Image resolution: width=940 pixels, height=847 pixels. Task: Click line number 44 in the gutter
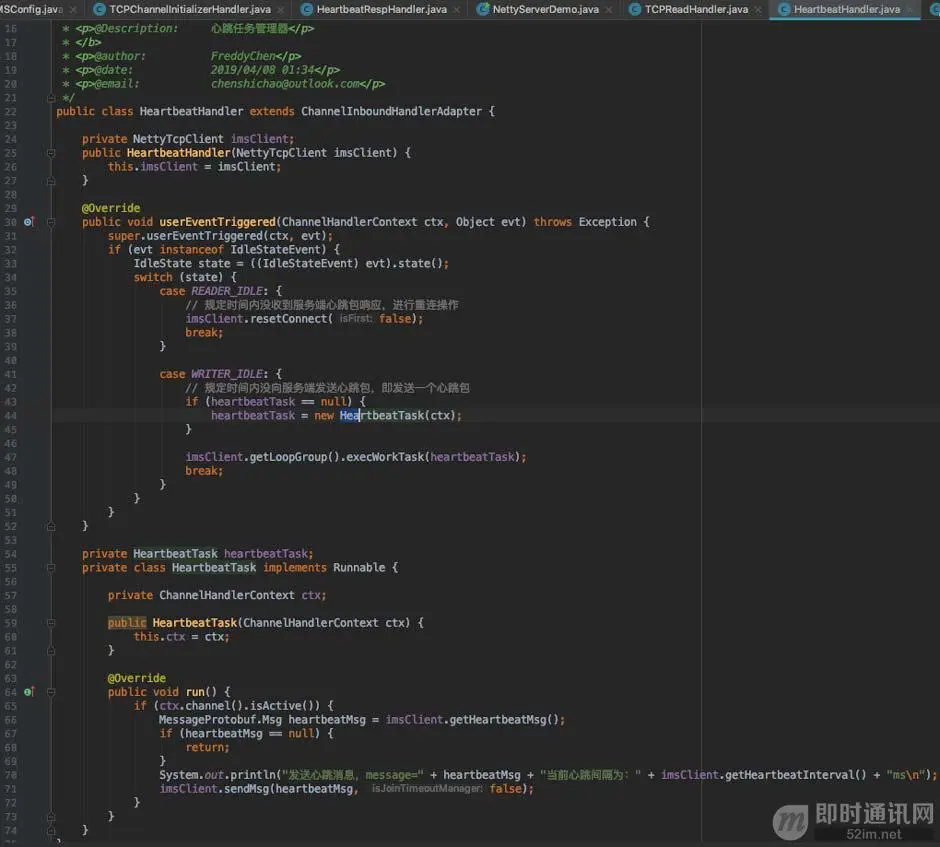coord(11,415)
